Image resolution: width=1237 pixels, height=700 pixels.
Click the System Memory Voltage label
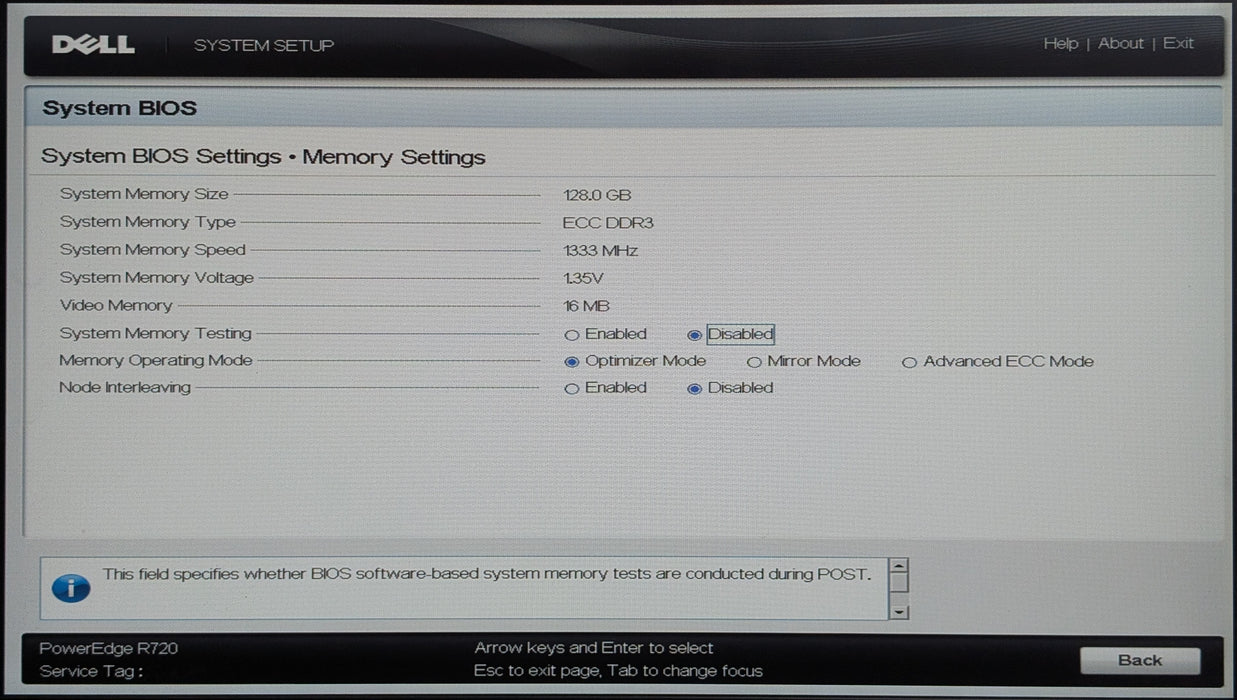157,278
